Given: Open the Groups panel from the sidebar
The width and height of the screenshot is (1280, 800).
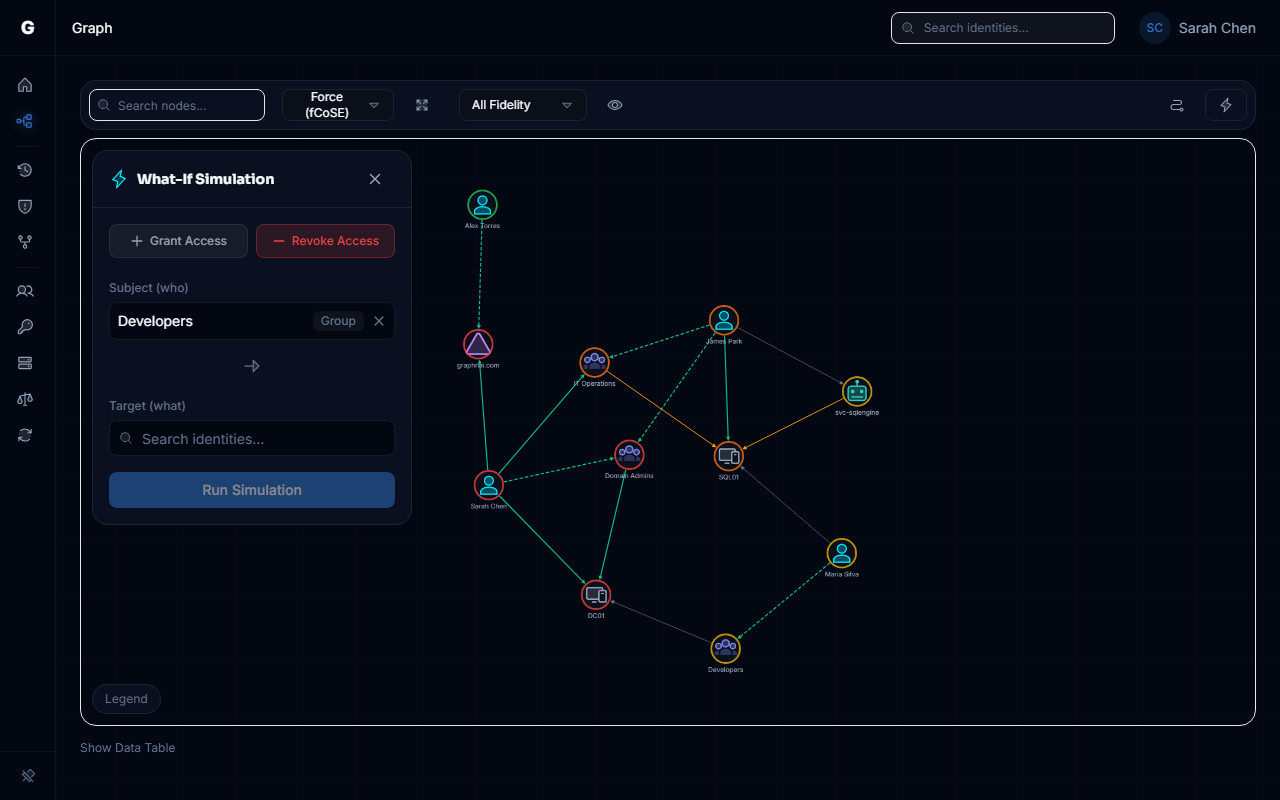Looking at the screenshot, I should (25, 291).
